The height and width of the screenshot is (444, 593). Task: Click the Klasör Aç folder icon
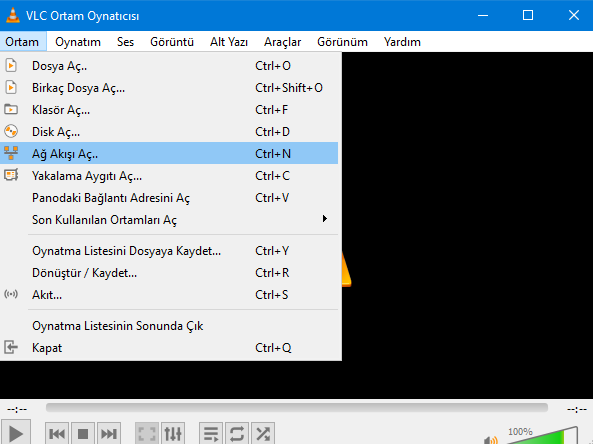click(11, 110)
